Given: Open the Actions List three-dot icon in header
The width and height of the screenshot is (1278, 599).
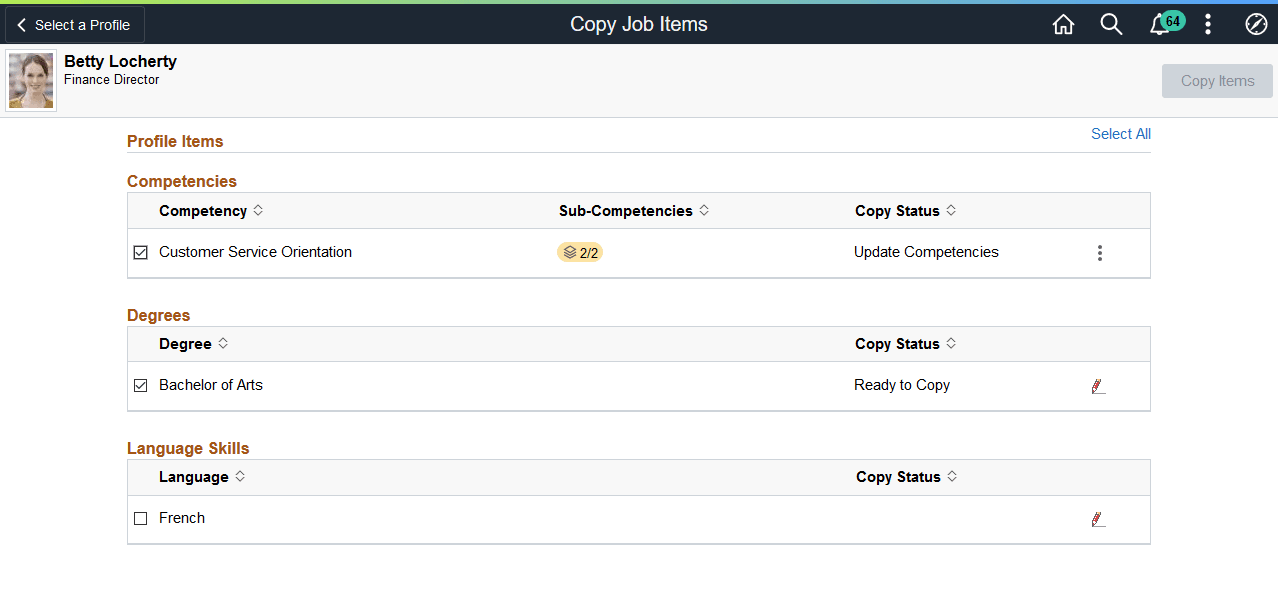Looking at the screenshot, I should [1208, 23].
